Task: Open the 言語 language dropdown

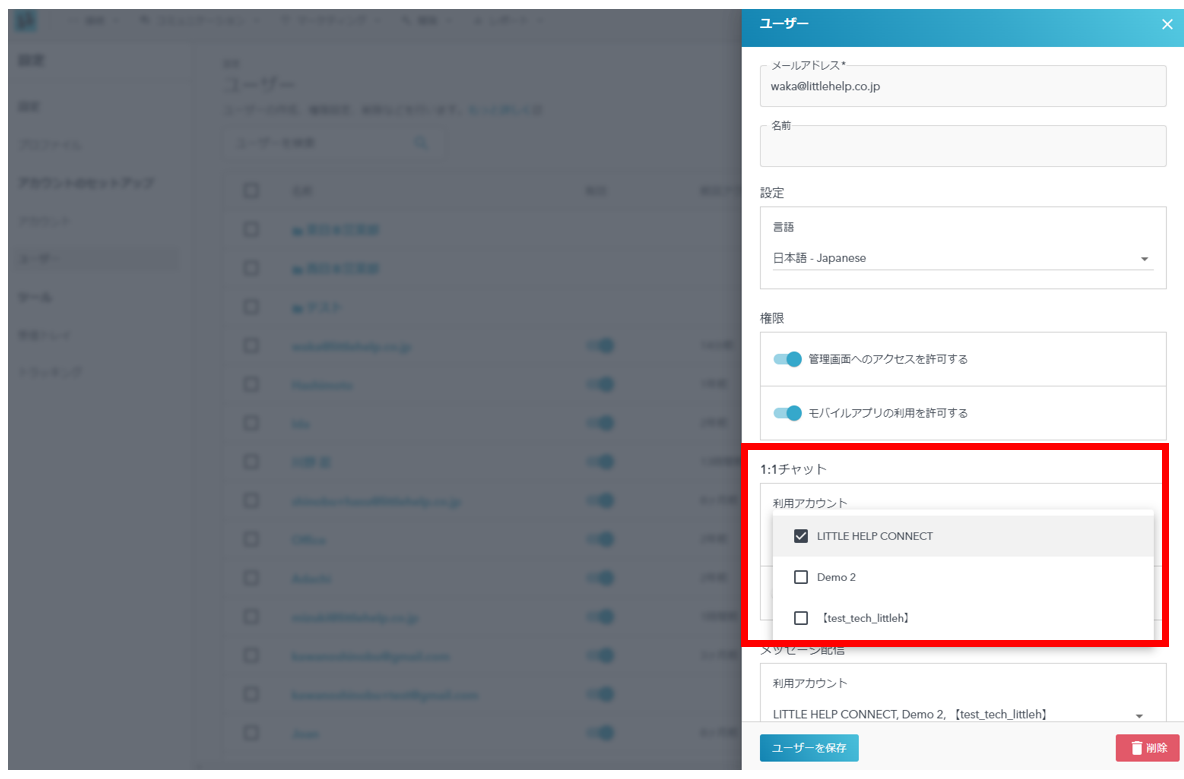Action: point(1144,259)
